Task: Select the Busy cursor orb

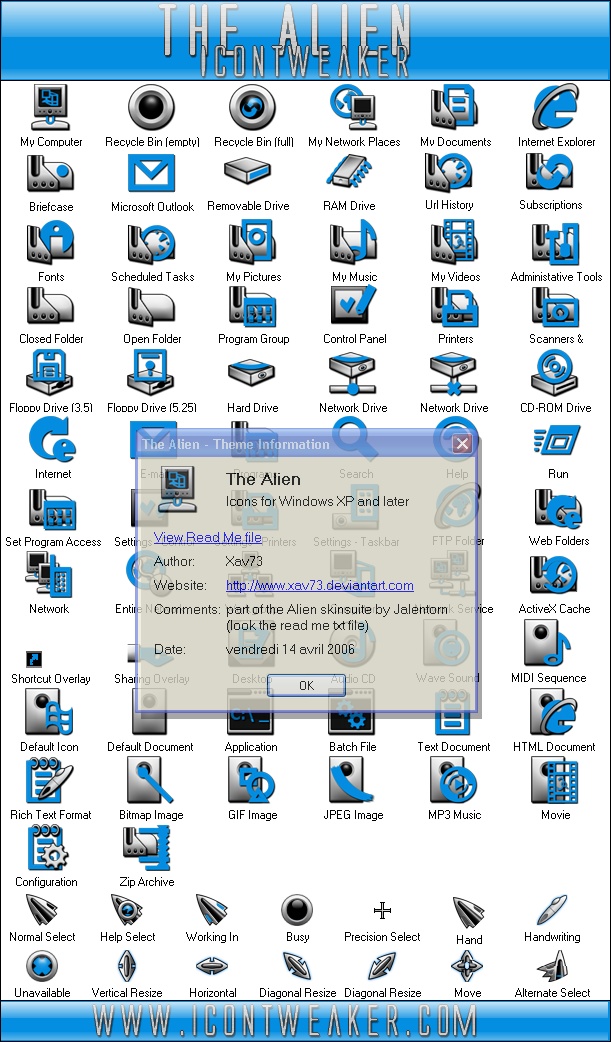Action: coord(297,910)
